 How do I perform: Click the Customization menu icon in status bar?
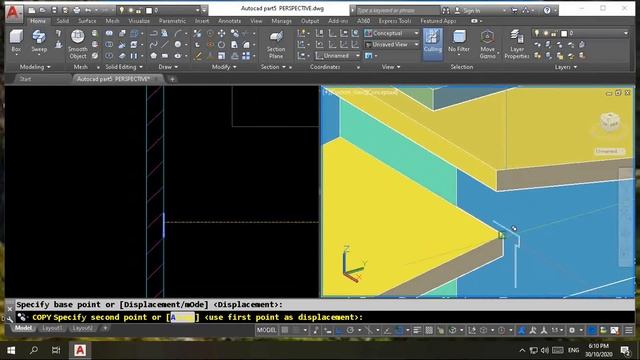click(629, 330)
